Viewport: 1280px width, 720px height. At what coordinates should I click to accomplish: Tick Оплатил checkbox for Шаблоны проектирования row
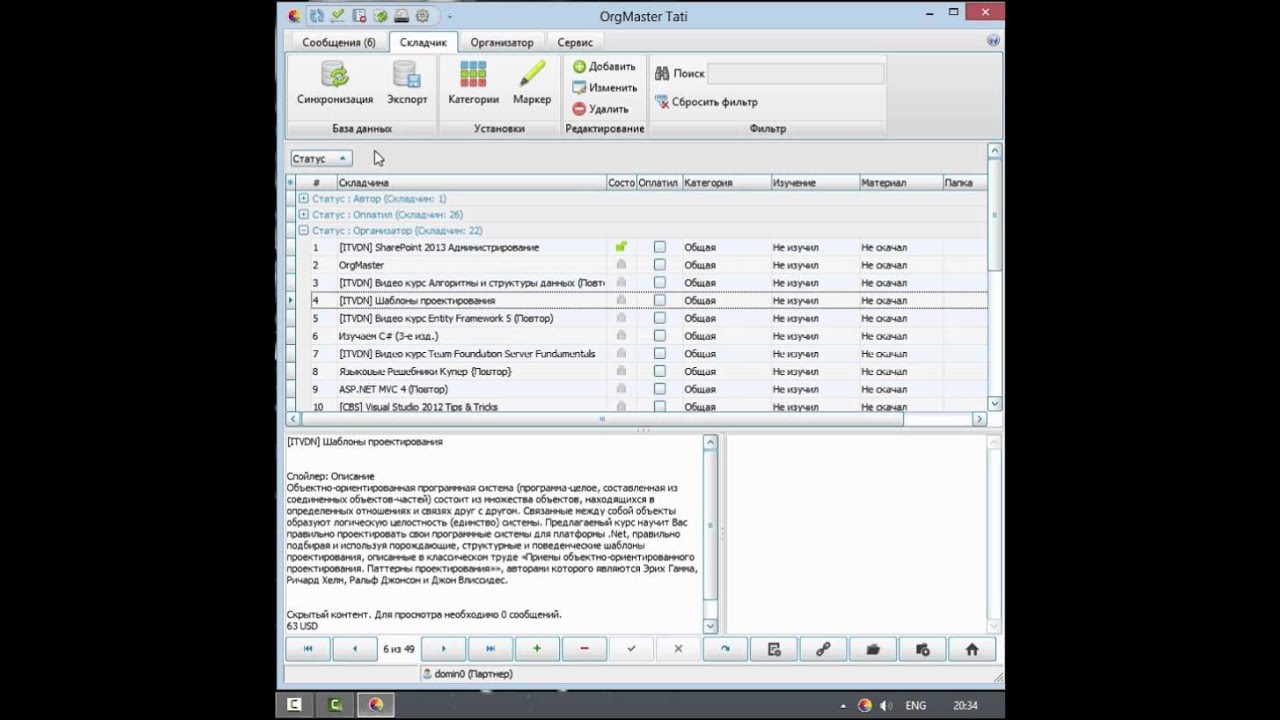(x=660, y=300)
